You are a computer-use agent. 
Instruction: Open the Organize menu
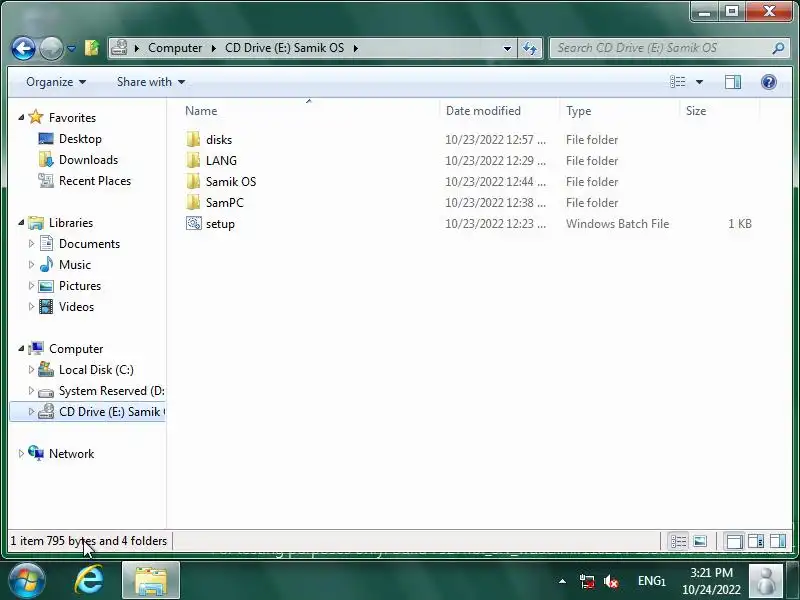pos(56,82)
